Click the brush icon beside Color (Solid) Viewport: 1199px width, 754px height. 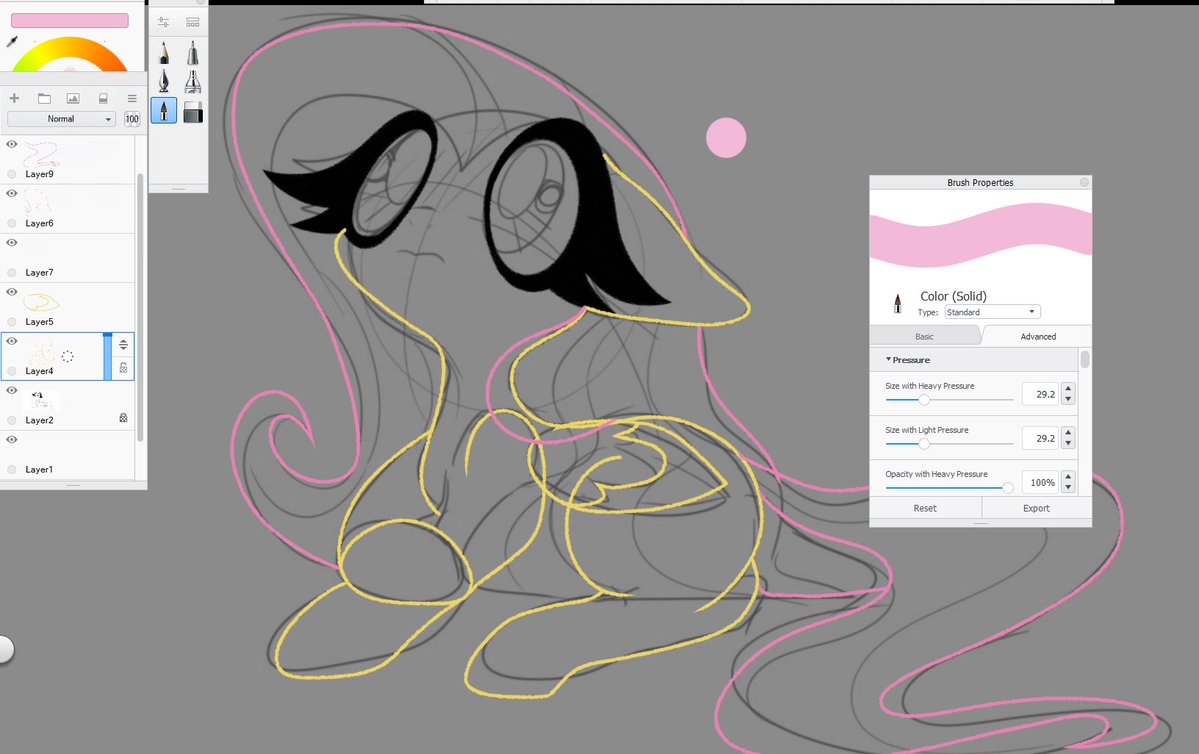click(x=898, y=304)
